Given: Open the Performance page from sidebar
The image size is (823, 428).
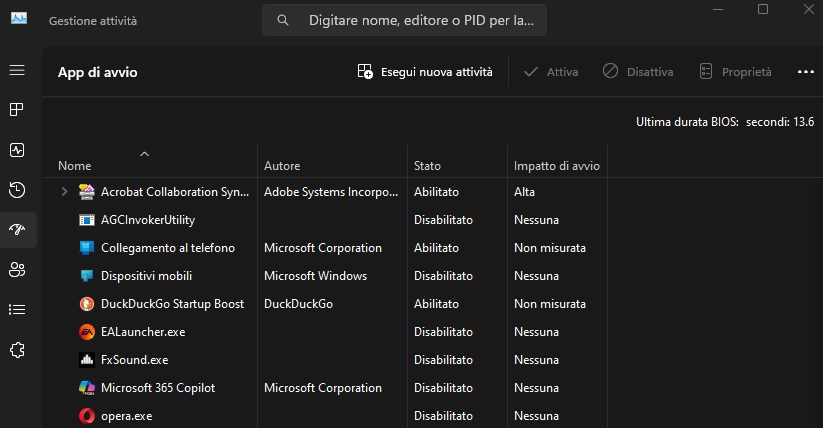Looking at the screenshot, I should click(x=17, y=150).
